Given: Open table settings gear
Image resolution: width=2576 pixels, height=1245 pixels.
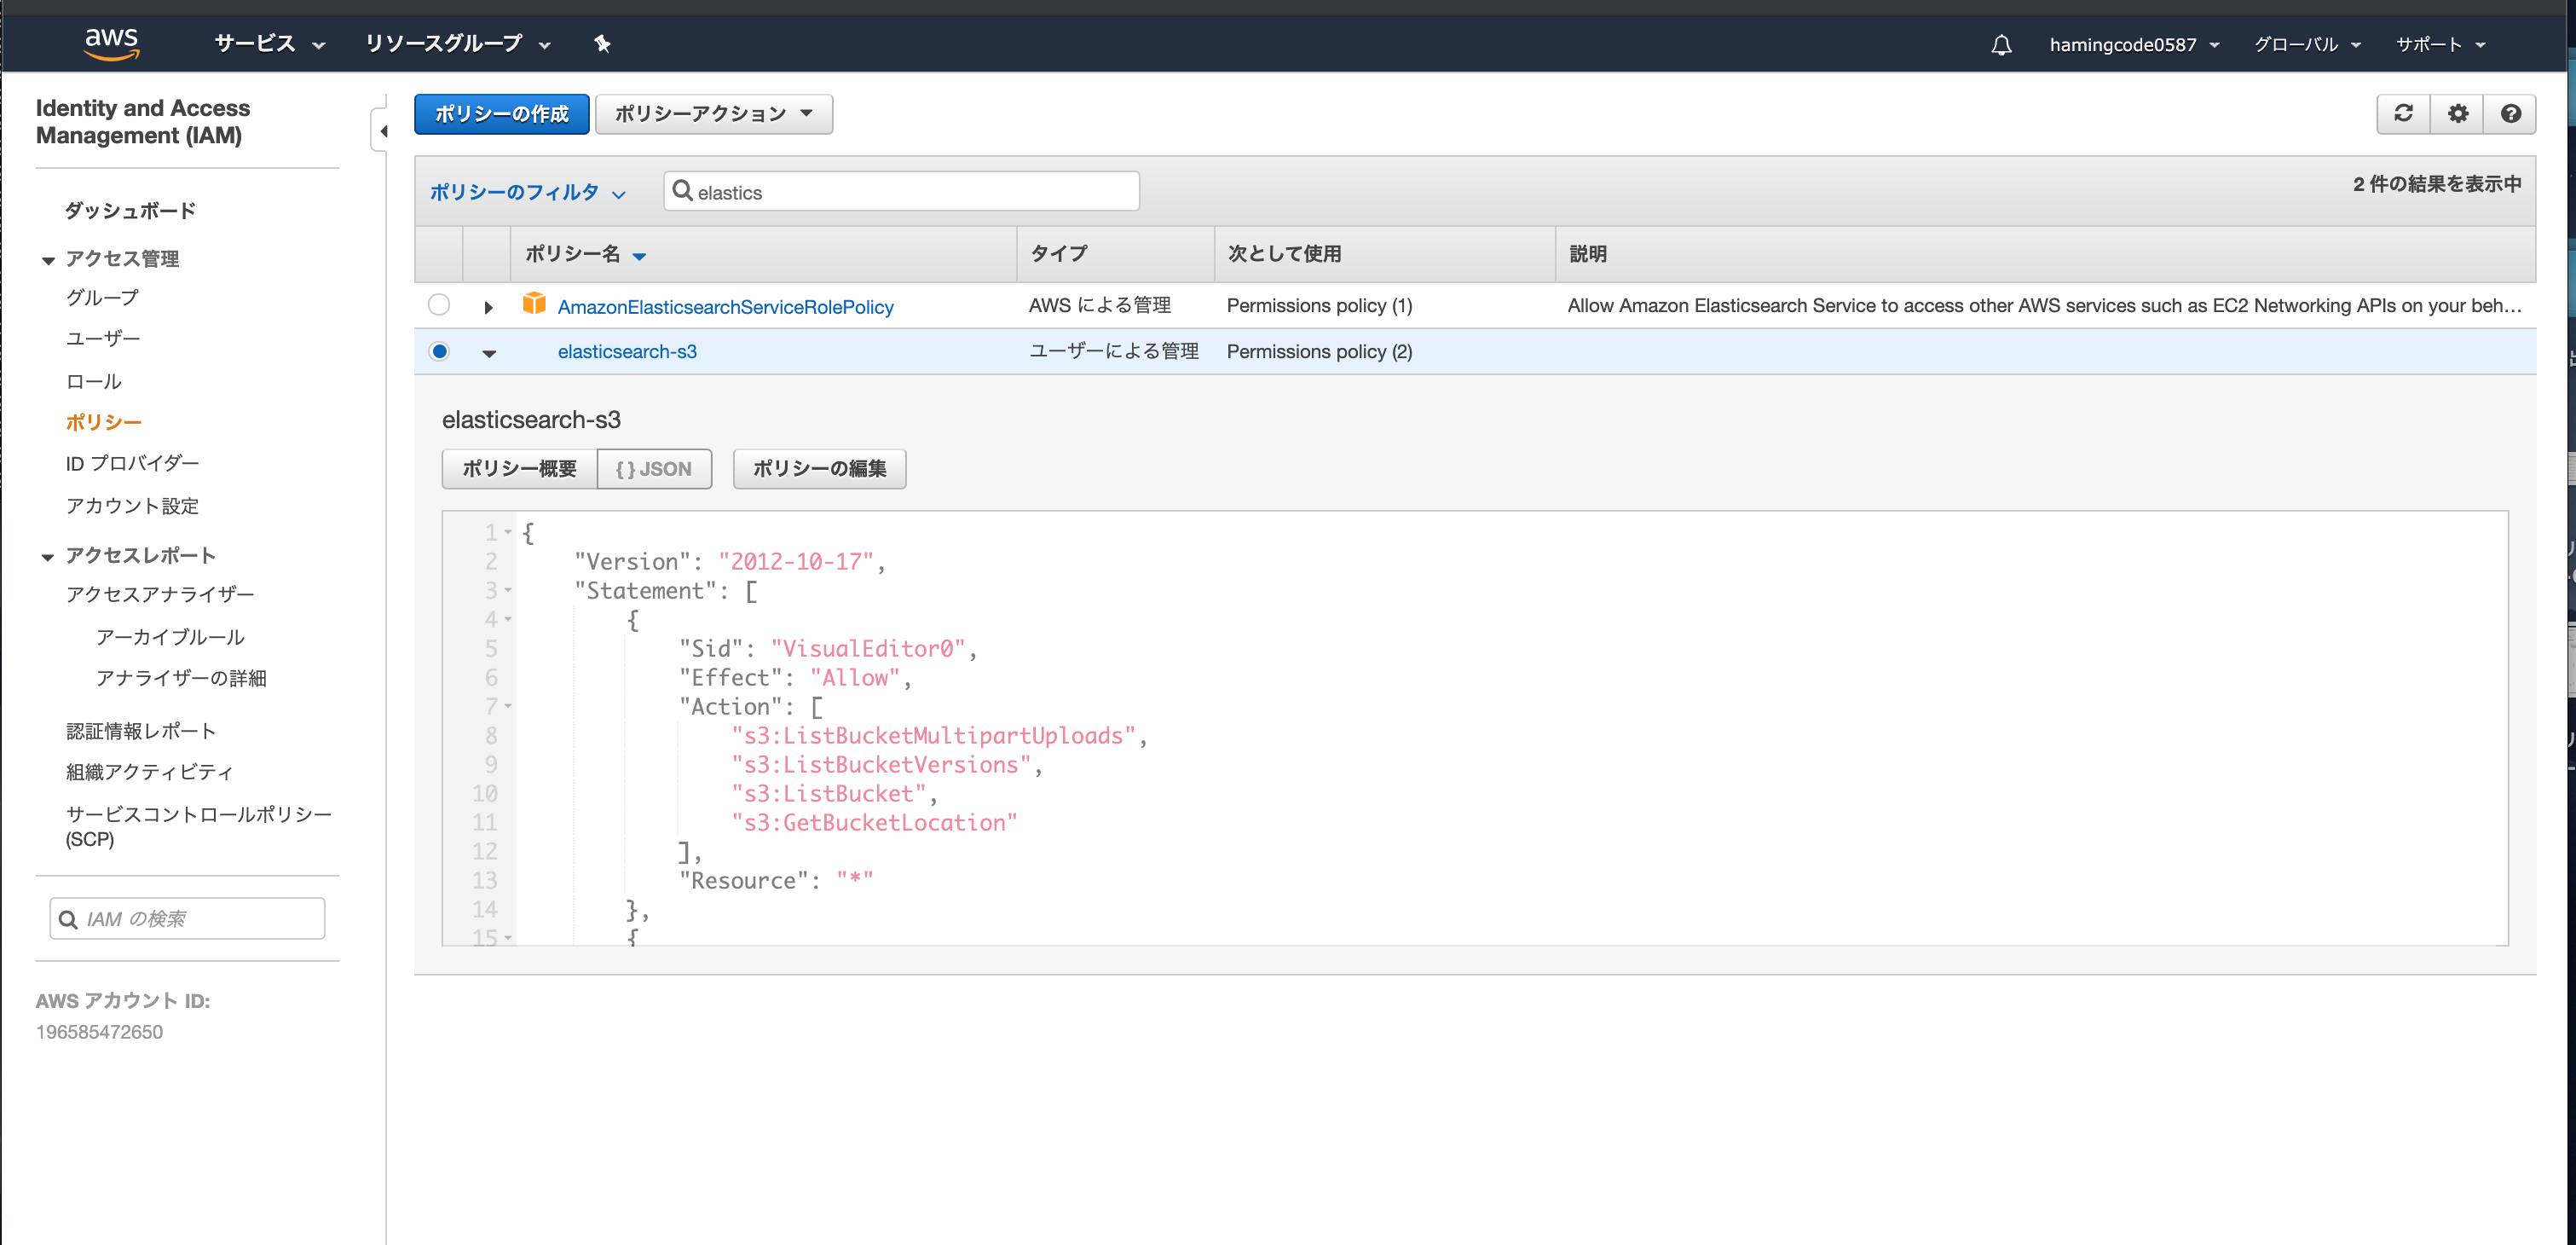Looking at the screenshot, I should (x=2457, y=114).
